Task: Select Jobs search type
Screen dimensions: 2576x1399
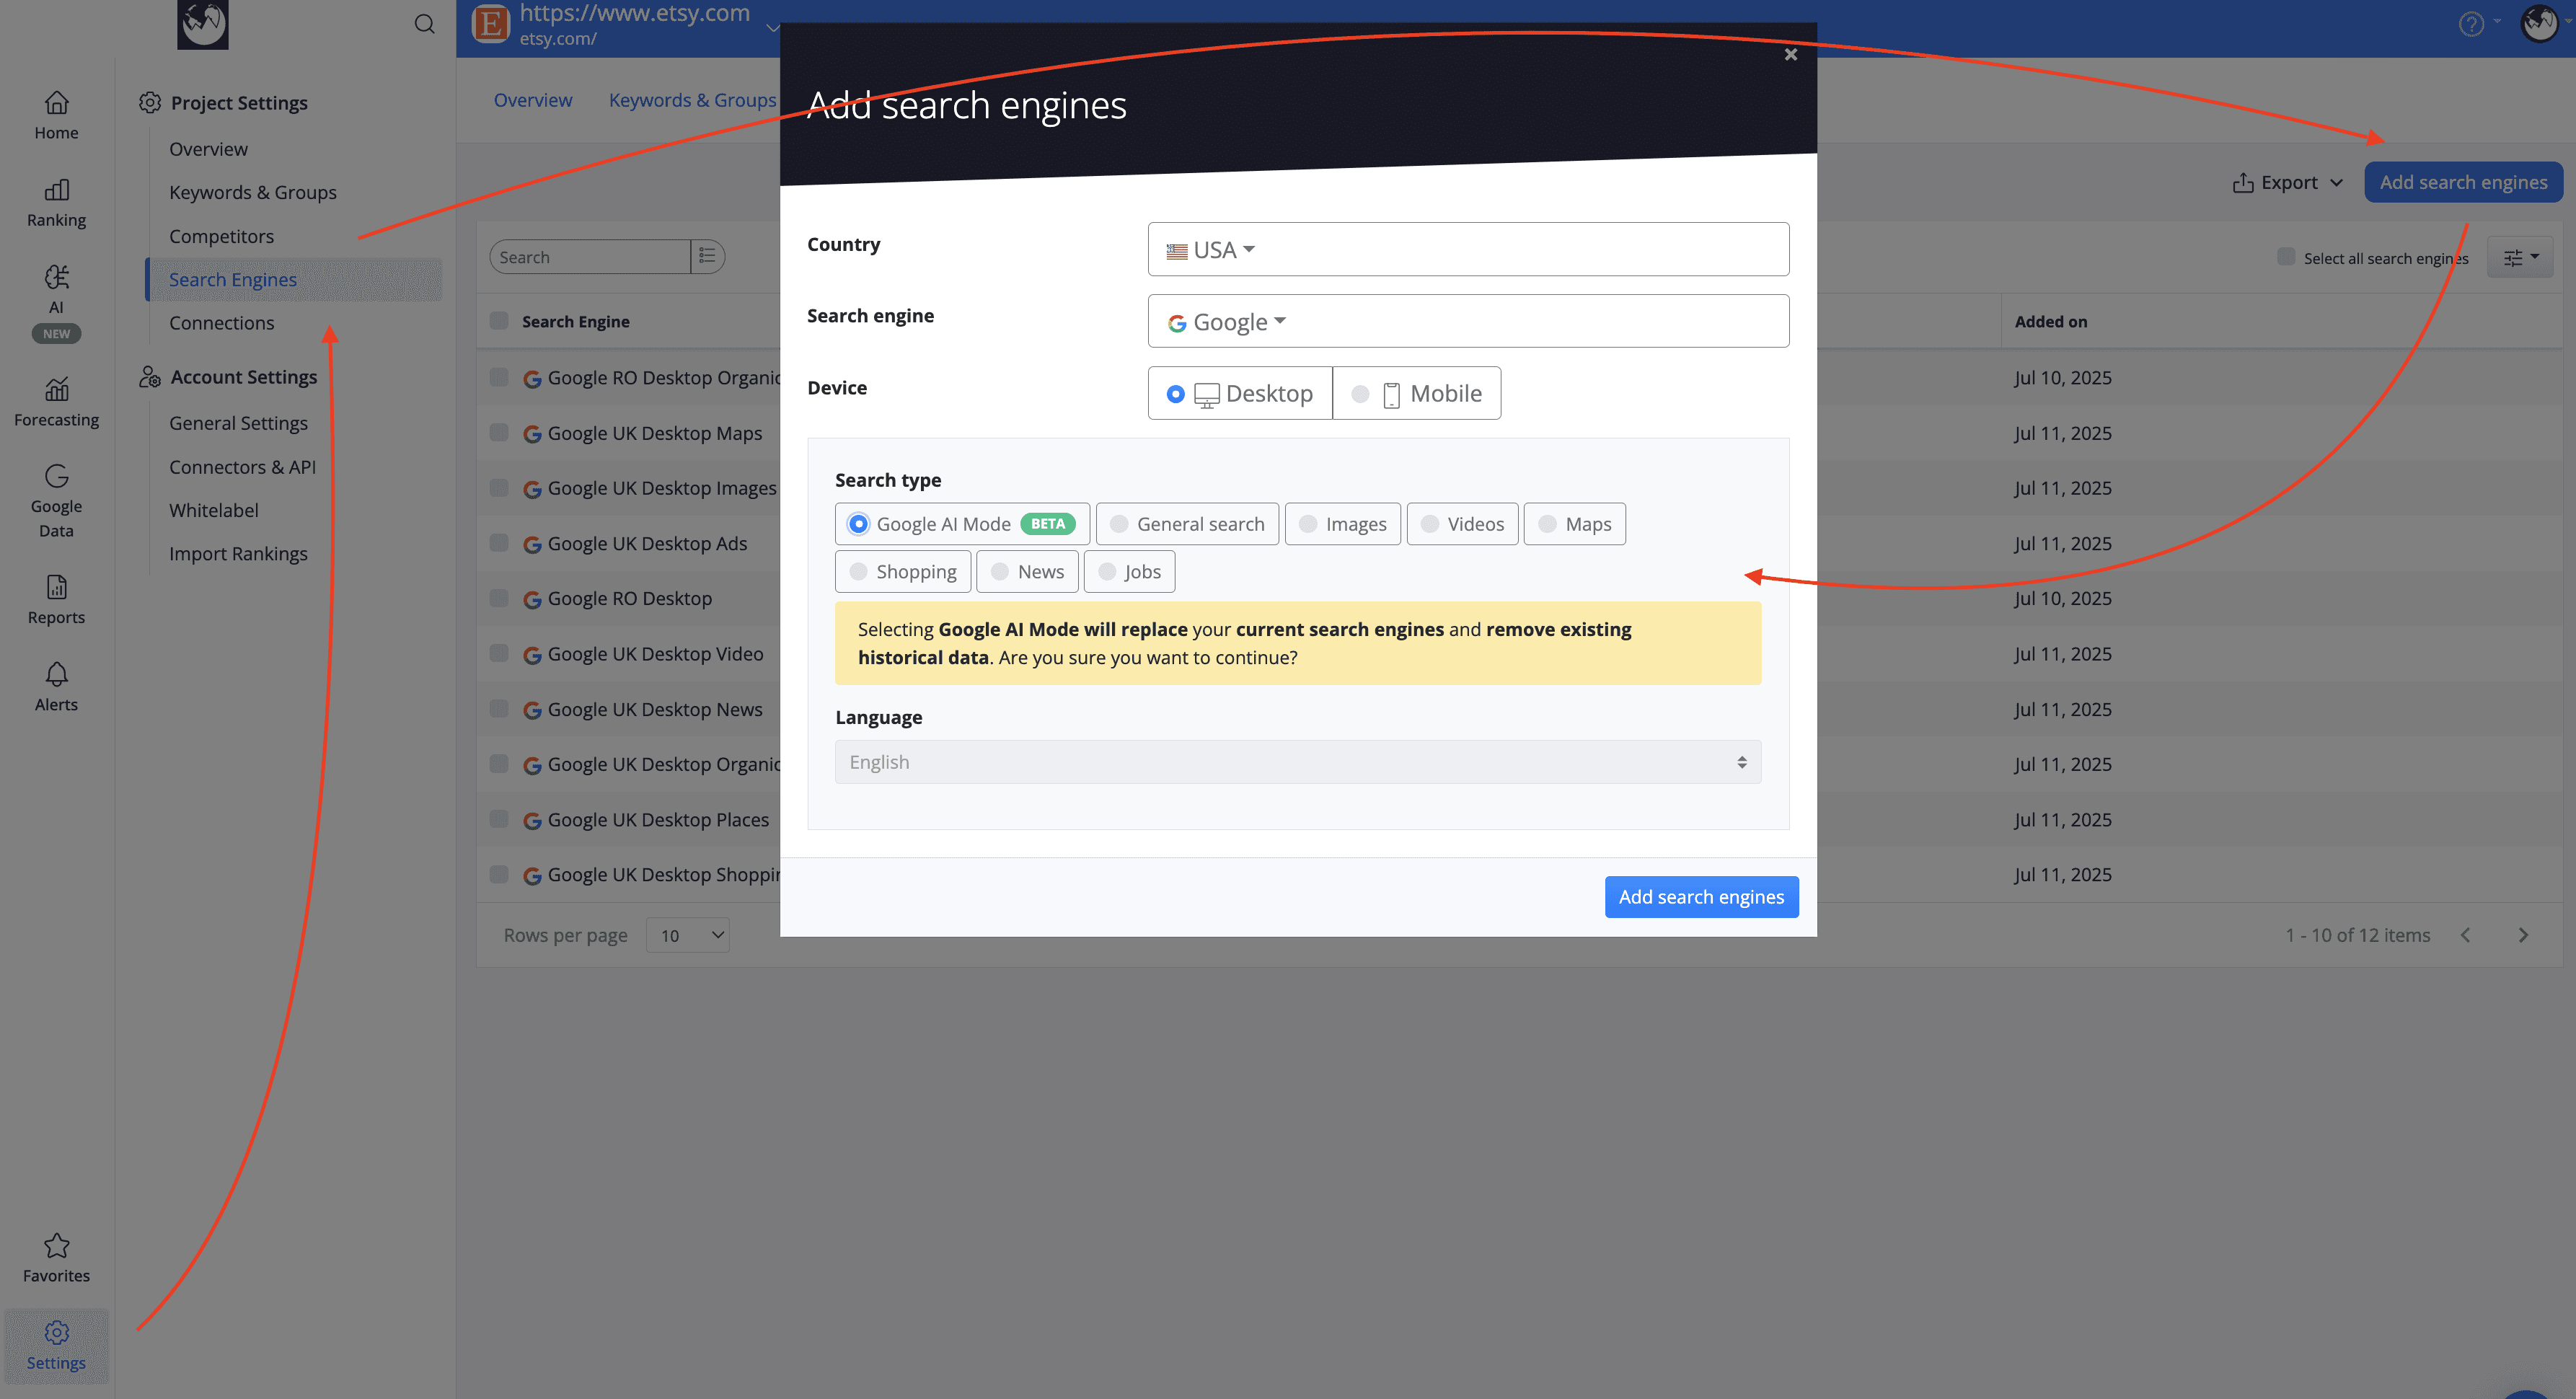Action: click(1129, 572)
